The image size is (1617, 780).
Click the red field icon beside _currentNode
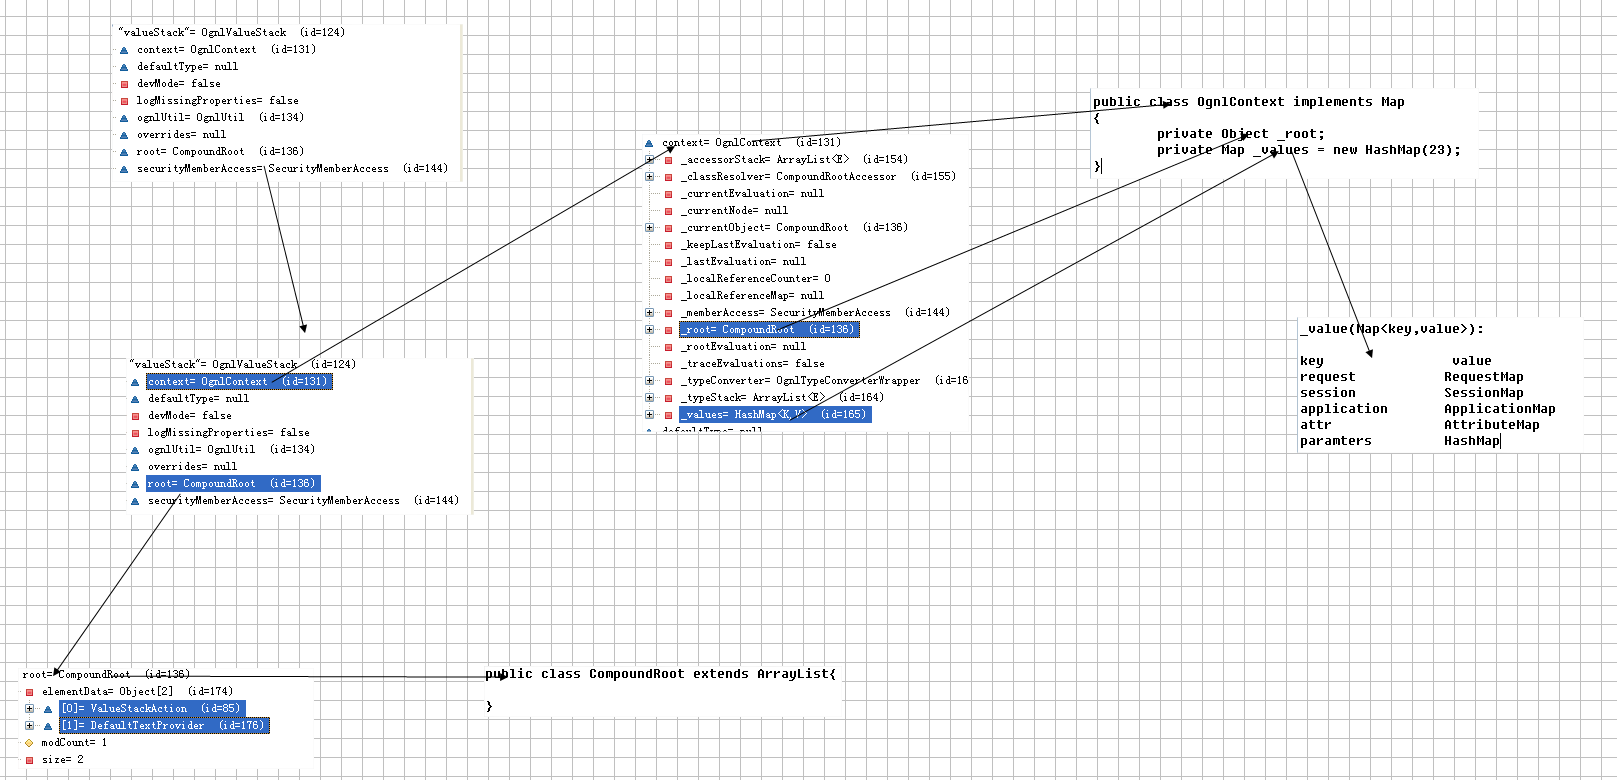pos(669,211)
